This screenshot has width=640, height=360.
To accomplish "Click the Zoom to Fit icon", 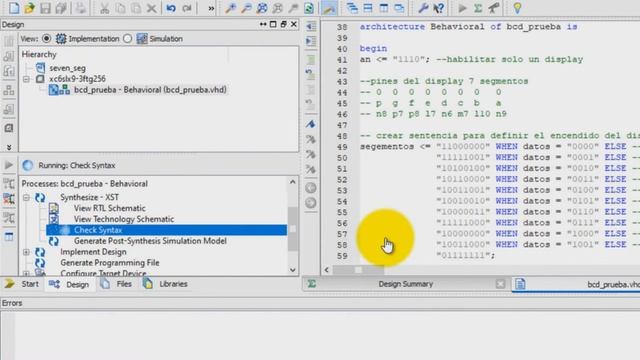I will pyautogui.click(x=262, y=8).
